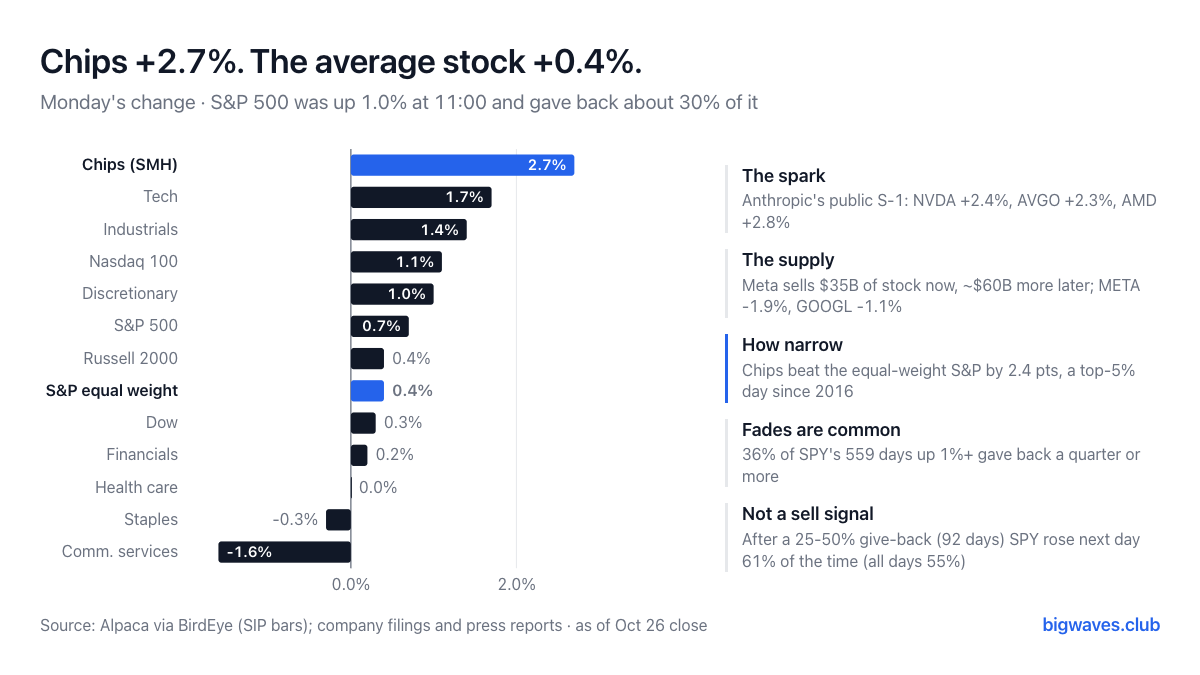Screen dimensions: 1200x675
Task: Select the Discretionary 1.0% bar
Action: pyautogui.click(x=392, y=294)
